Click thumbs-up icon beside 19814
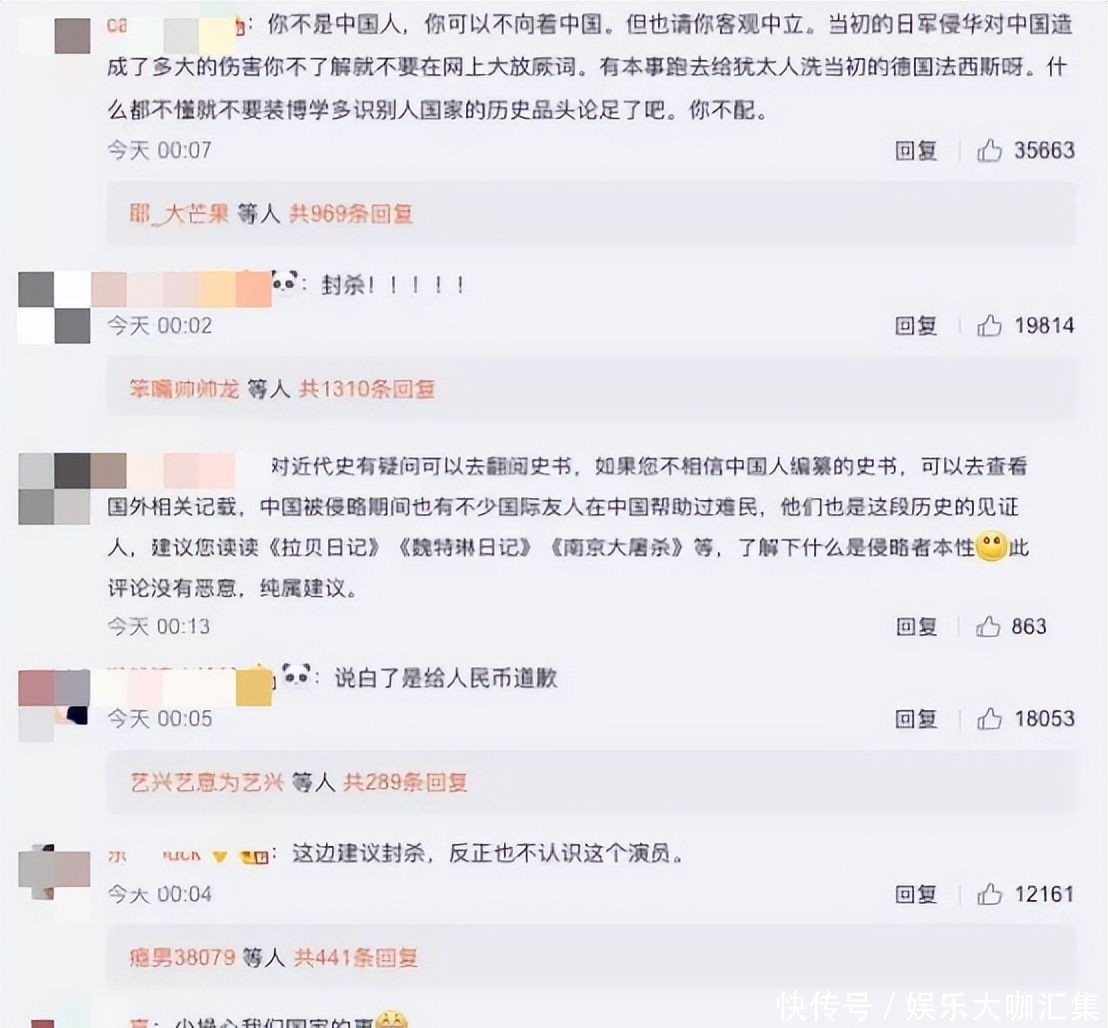This screenshot has width=1108, height=1028. point(989,326)
